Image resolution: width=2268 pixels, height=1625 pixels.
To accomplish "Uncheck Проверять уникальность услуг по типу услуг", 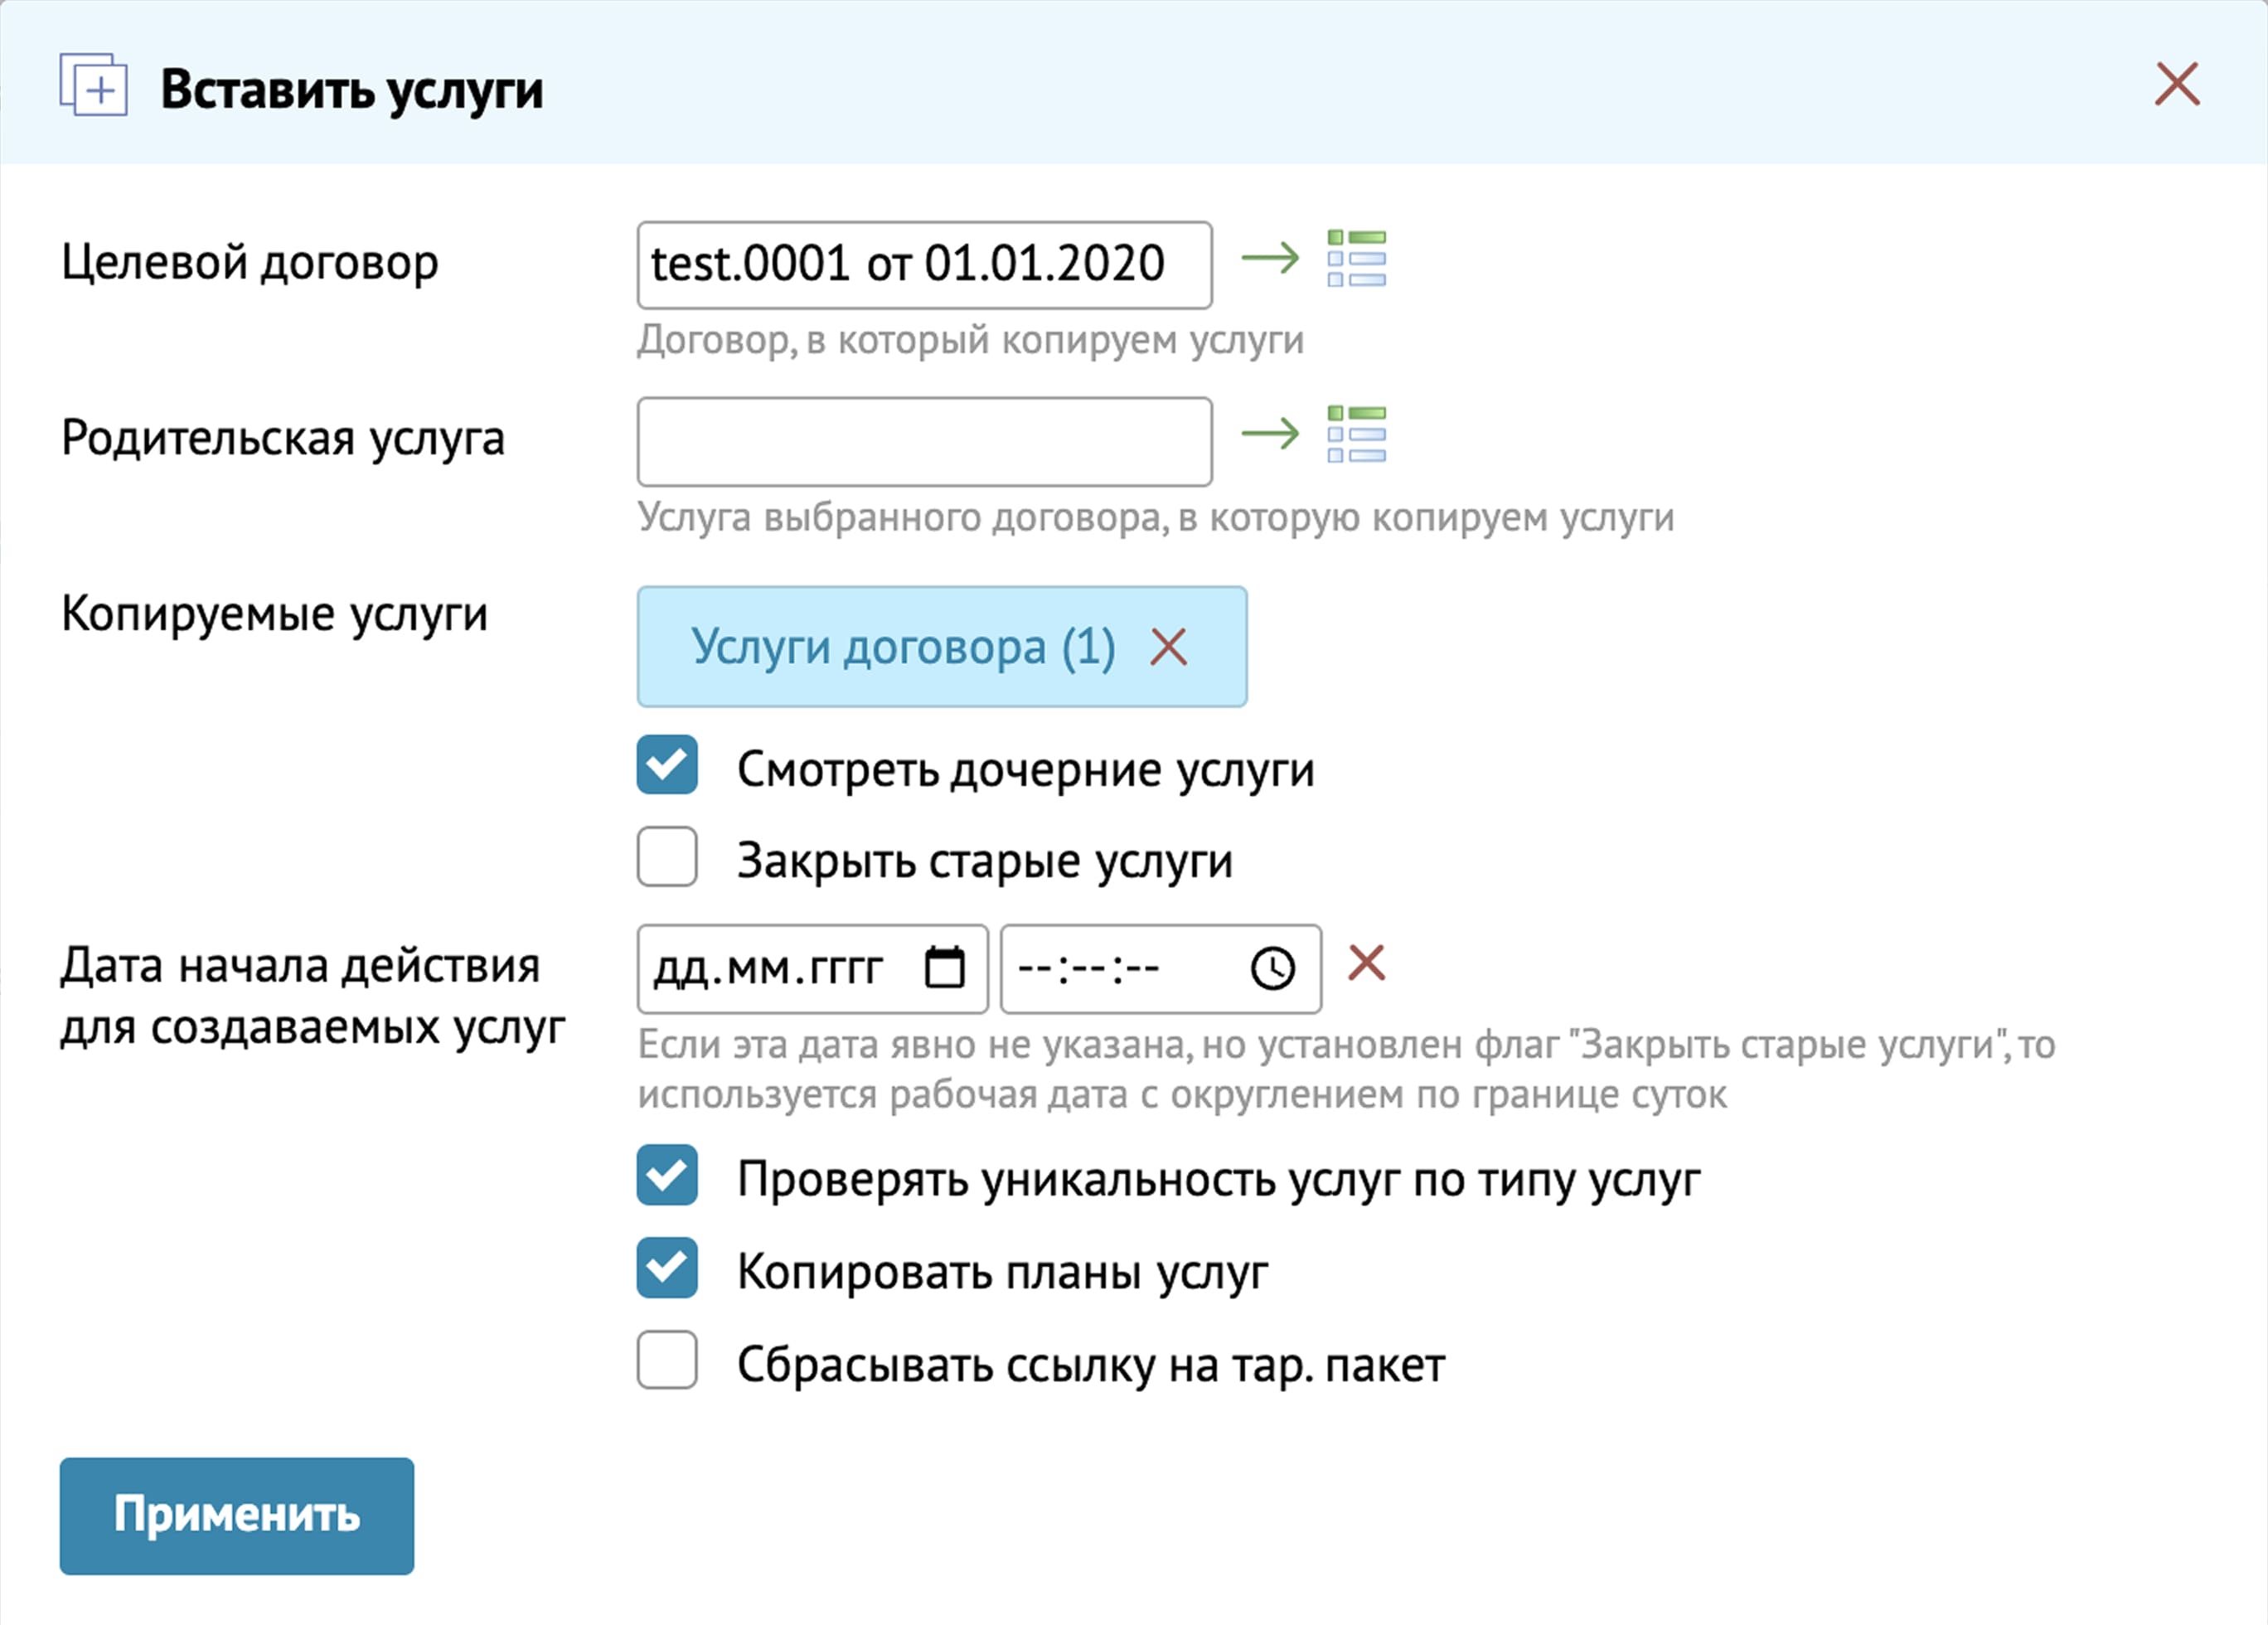I will (667, 1175).
